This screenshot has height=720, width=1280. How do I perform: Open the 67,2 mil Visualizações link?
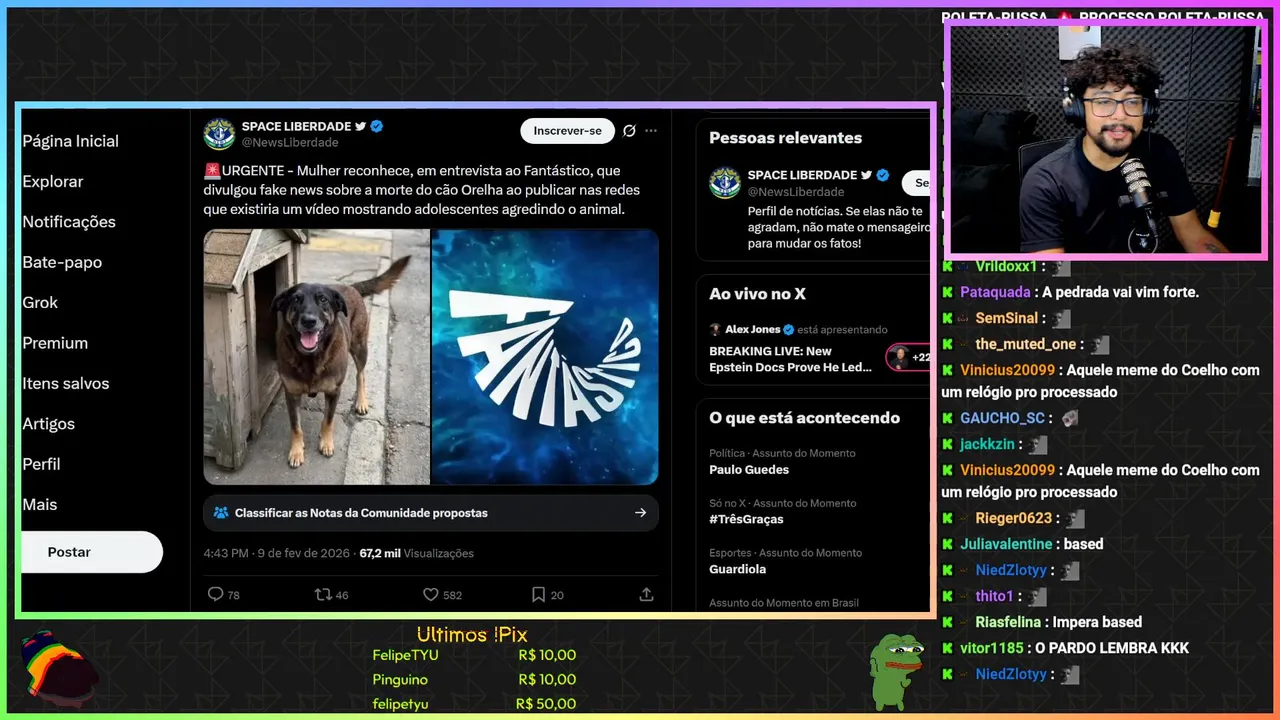pyautogui.click(x=417, y=553)
